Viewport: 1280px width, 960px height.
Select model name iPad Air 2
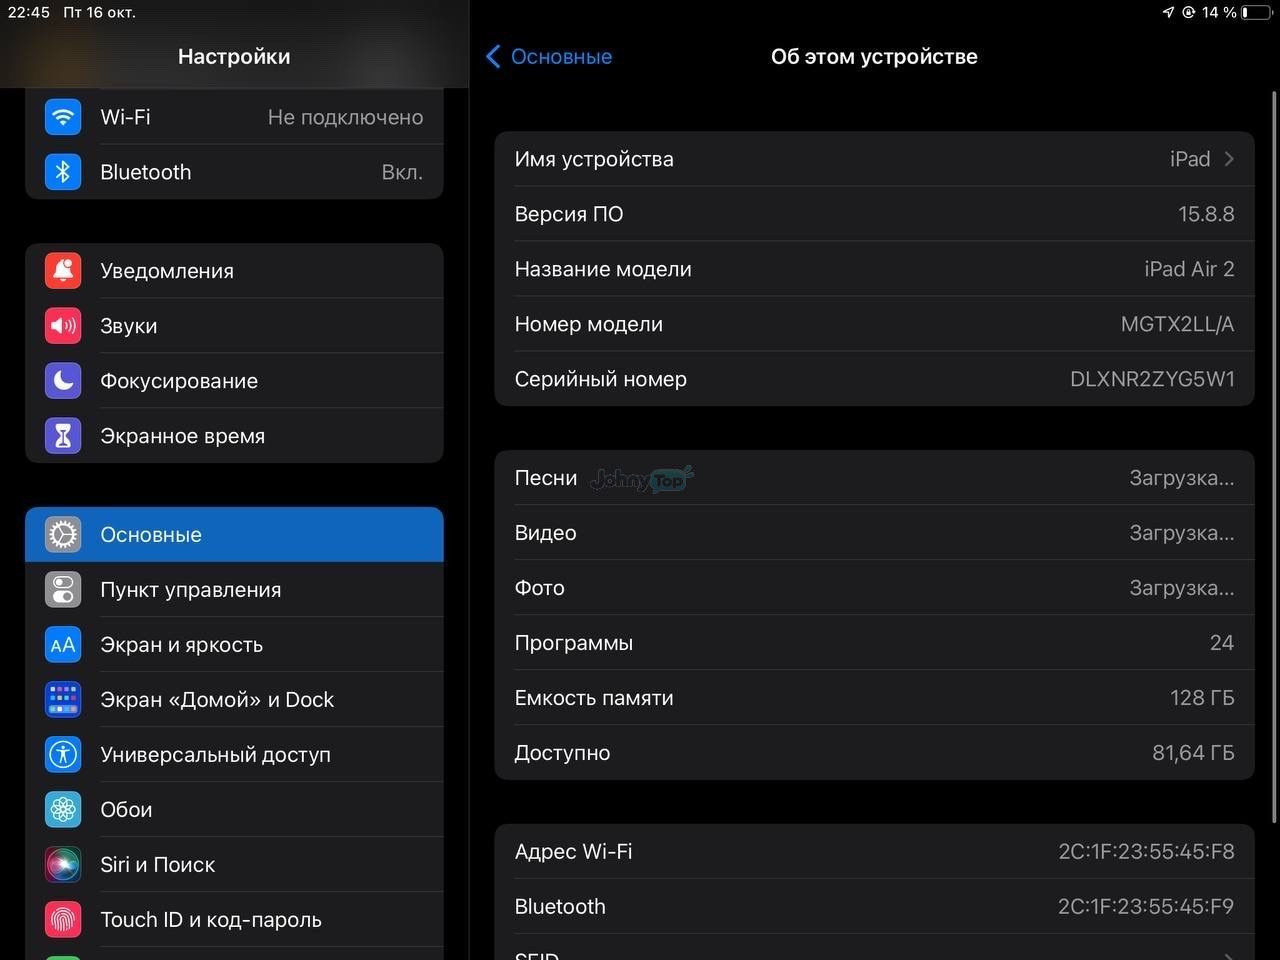1189,269
